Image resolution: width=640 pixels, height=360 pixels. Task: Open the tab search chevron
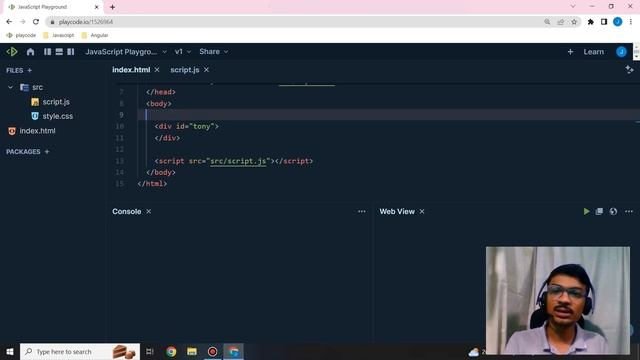573,7
